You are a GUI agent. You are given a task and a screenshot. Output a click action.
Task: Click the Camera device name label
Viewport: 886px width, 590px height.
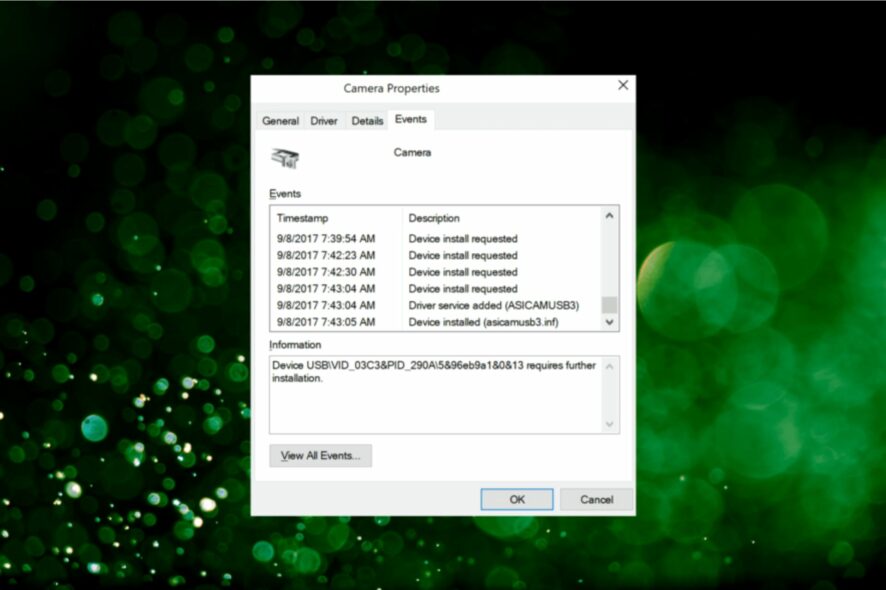coord(412,153)
